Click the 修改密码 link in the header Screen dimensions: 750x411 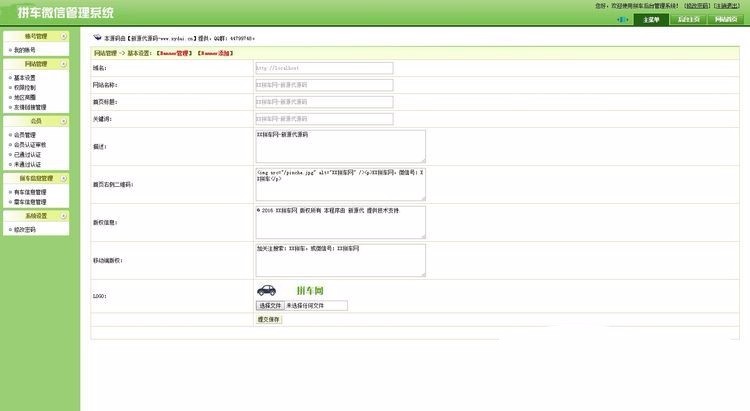[696, 6]
